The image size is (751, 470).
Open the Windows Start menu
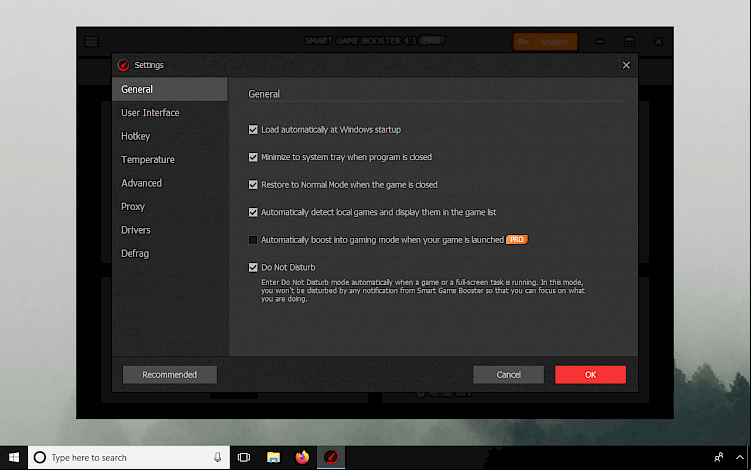[x=14, y=458]
